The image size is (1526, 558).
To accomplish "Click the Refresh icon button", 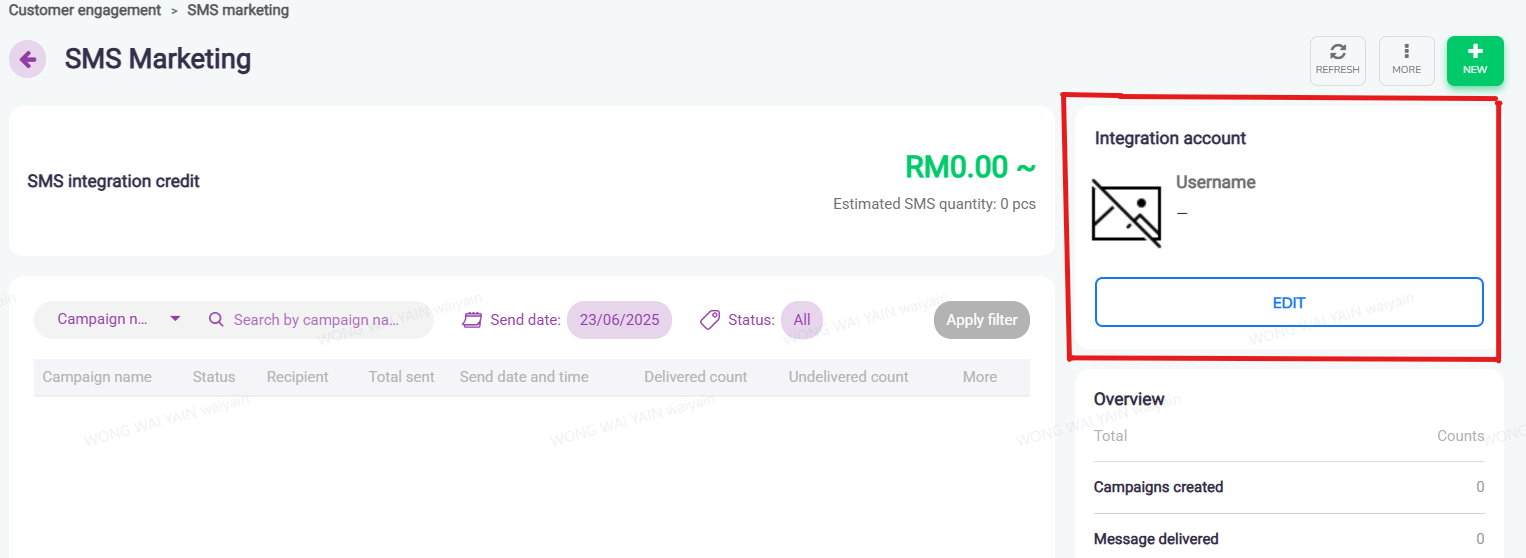I will (x=1337, y=60).
